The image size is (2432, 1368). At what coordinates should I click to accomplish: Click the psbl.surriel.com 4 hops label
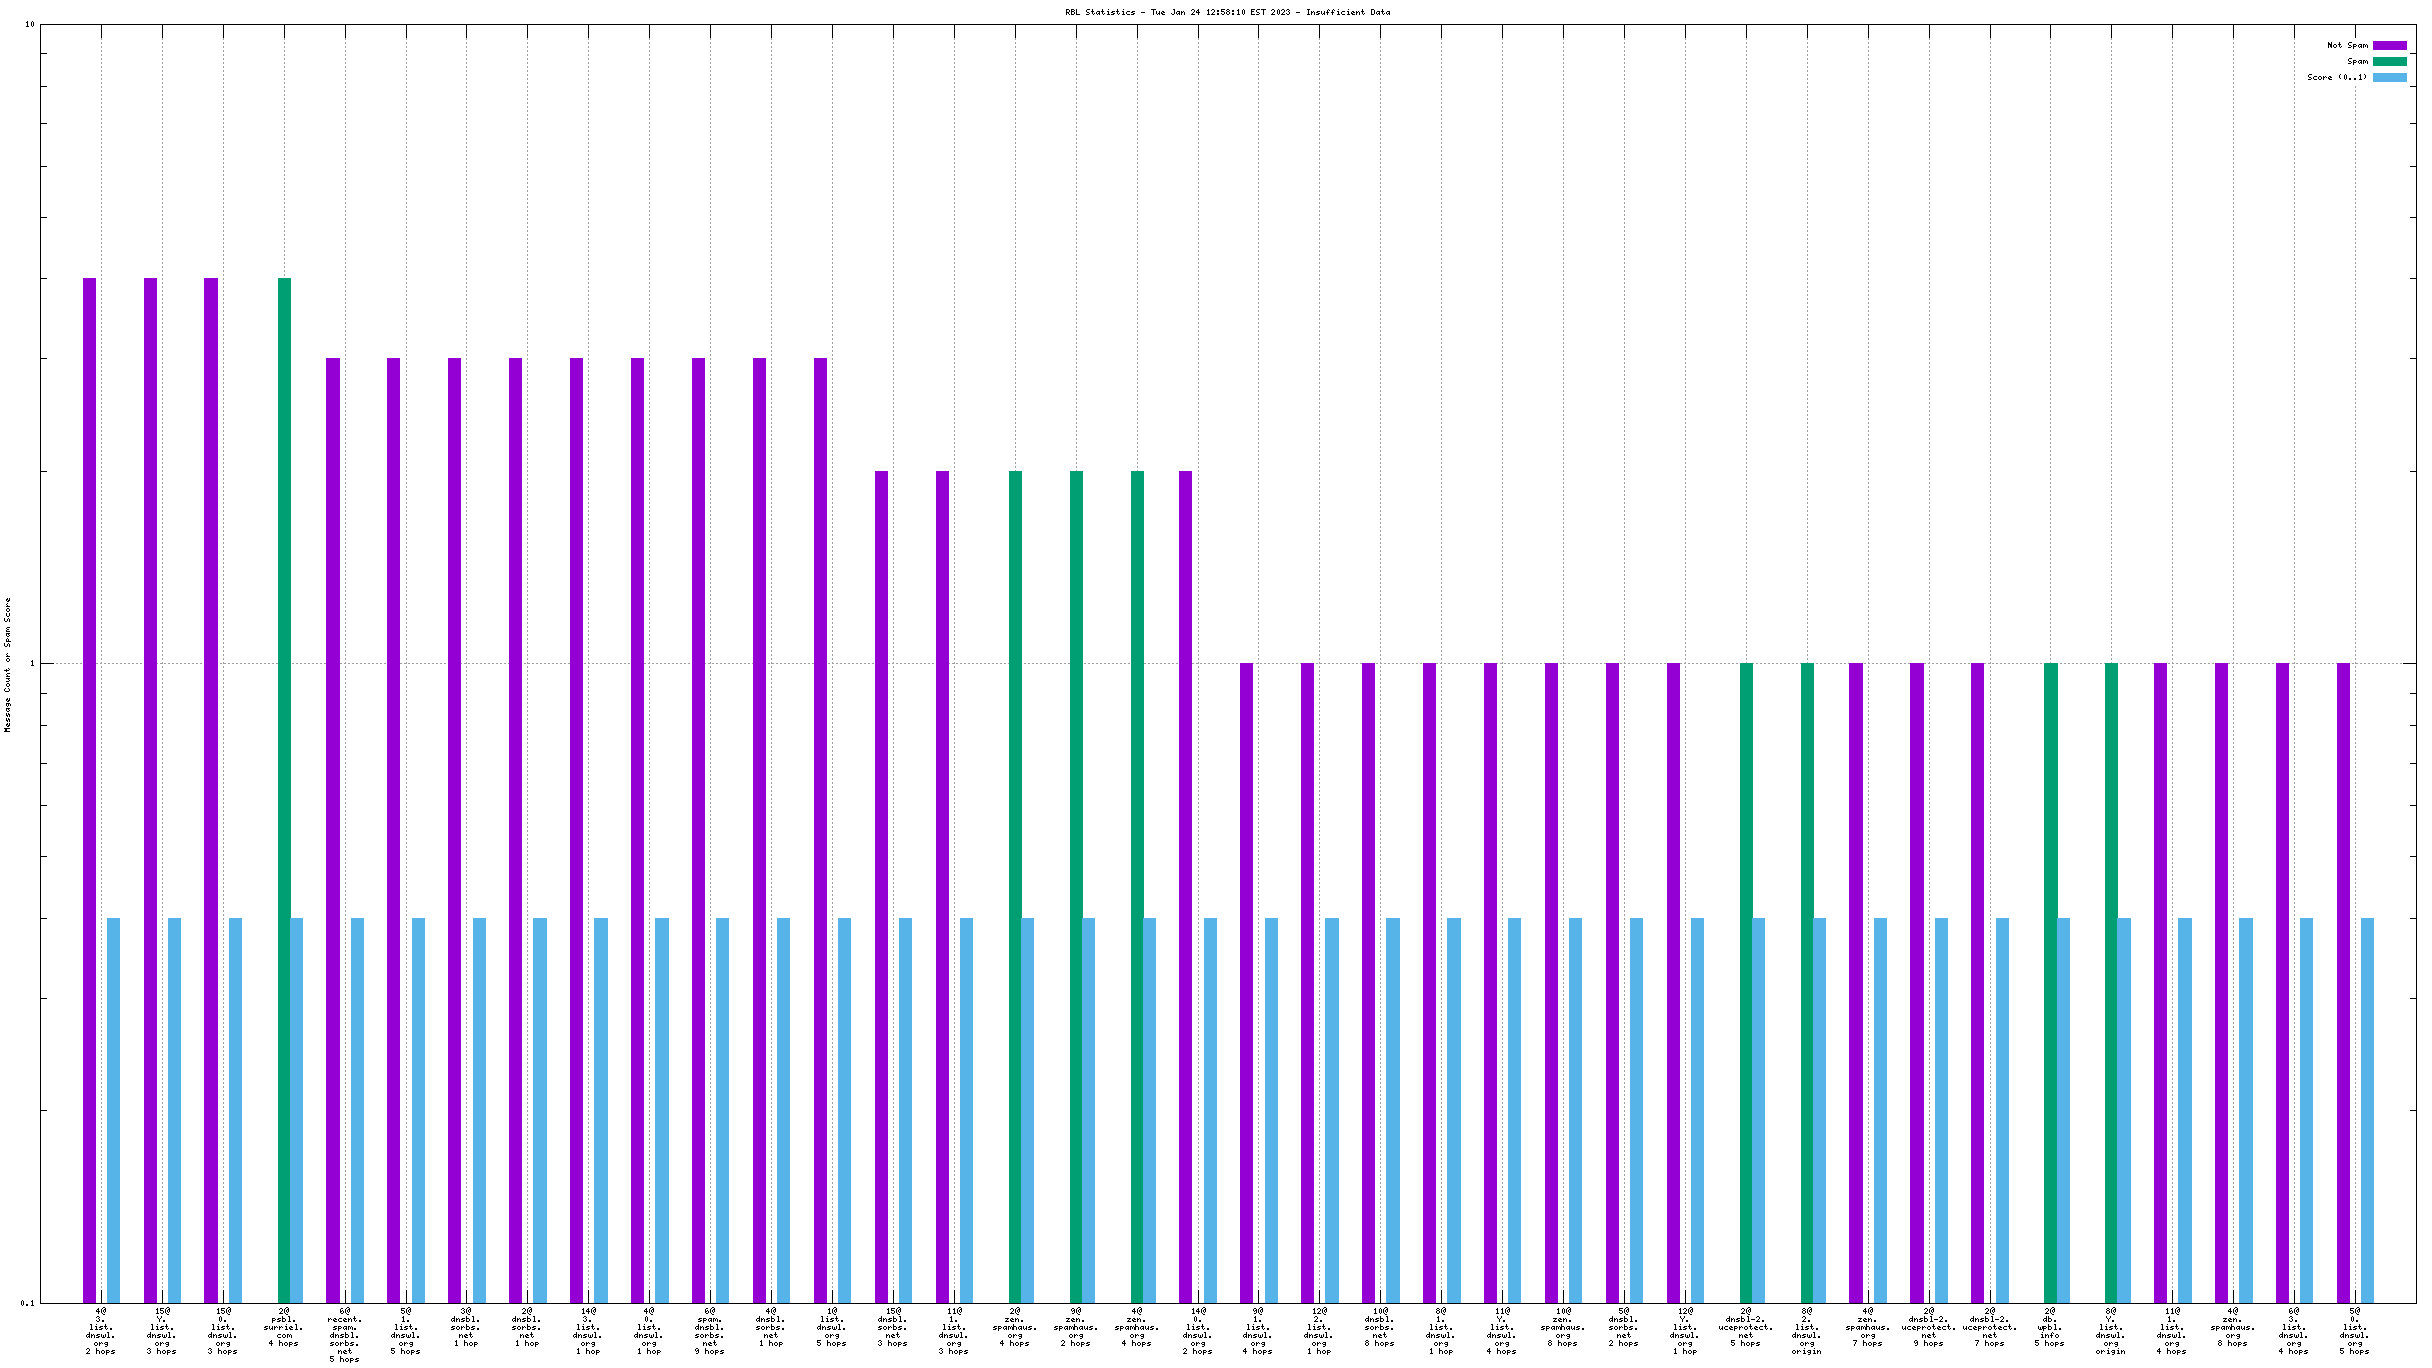(284, 1327)
